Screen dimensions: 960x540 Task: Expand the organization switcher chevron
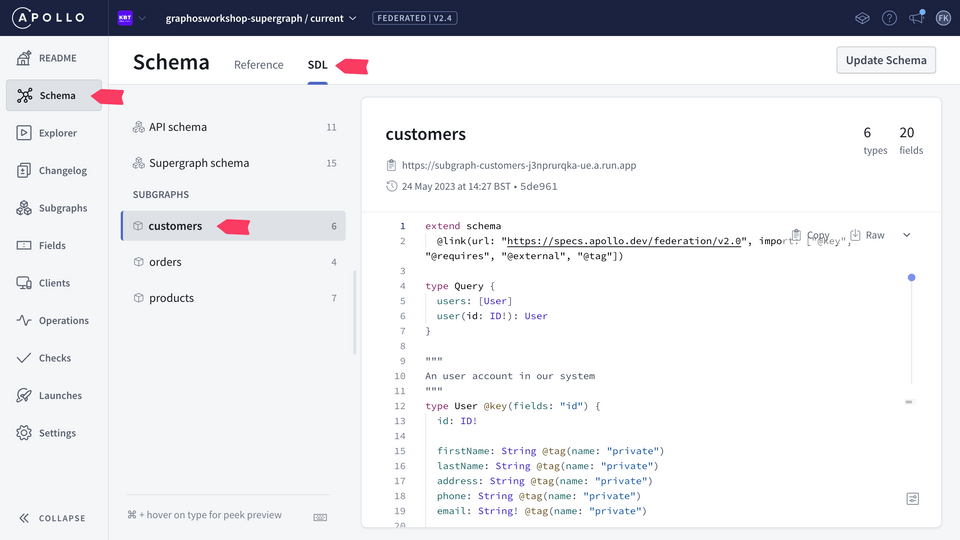click(142, 18)
